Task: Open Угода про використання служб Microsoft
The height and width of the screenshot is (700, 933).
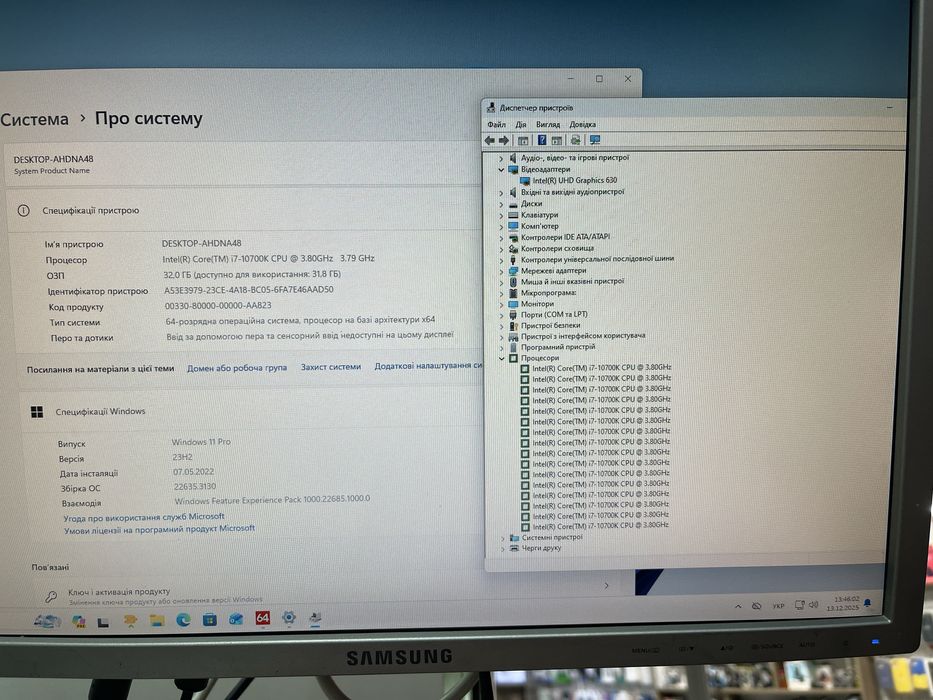Action: 144,517
